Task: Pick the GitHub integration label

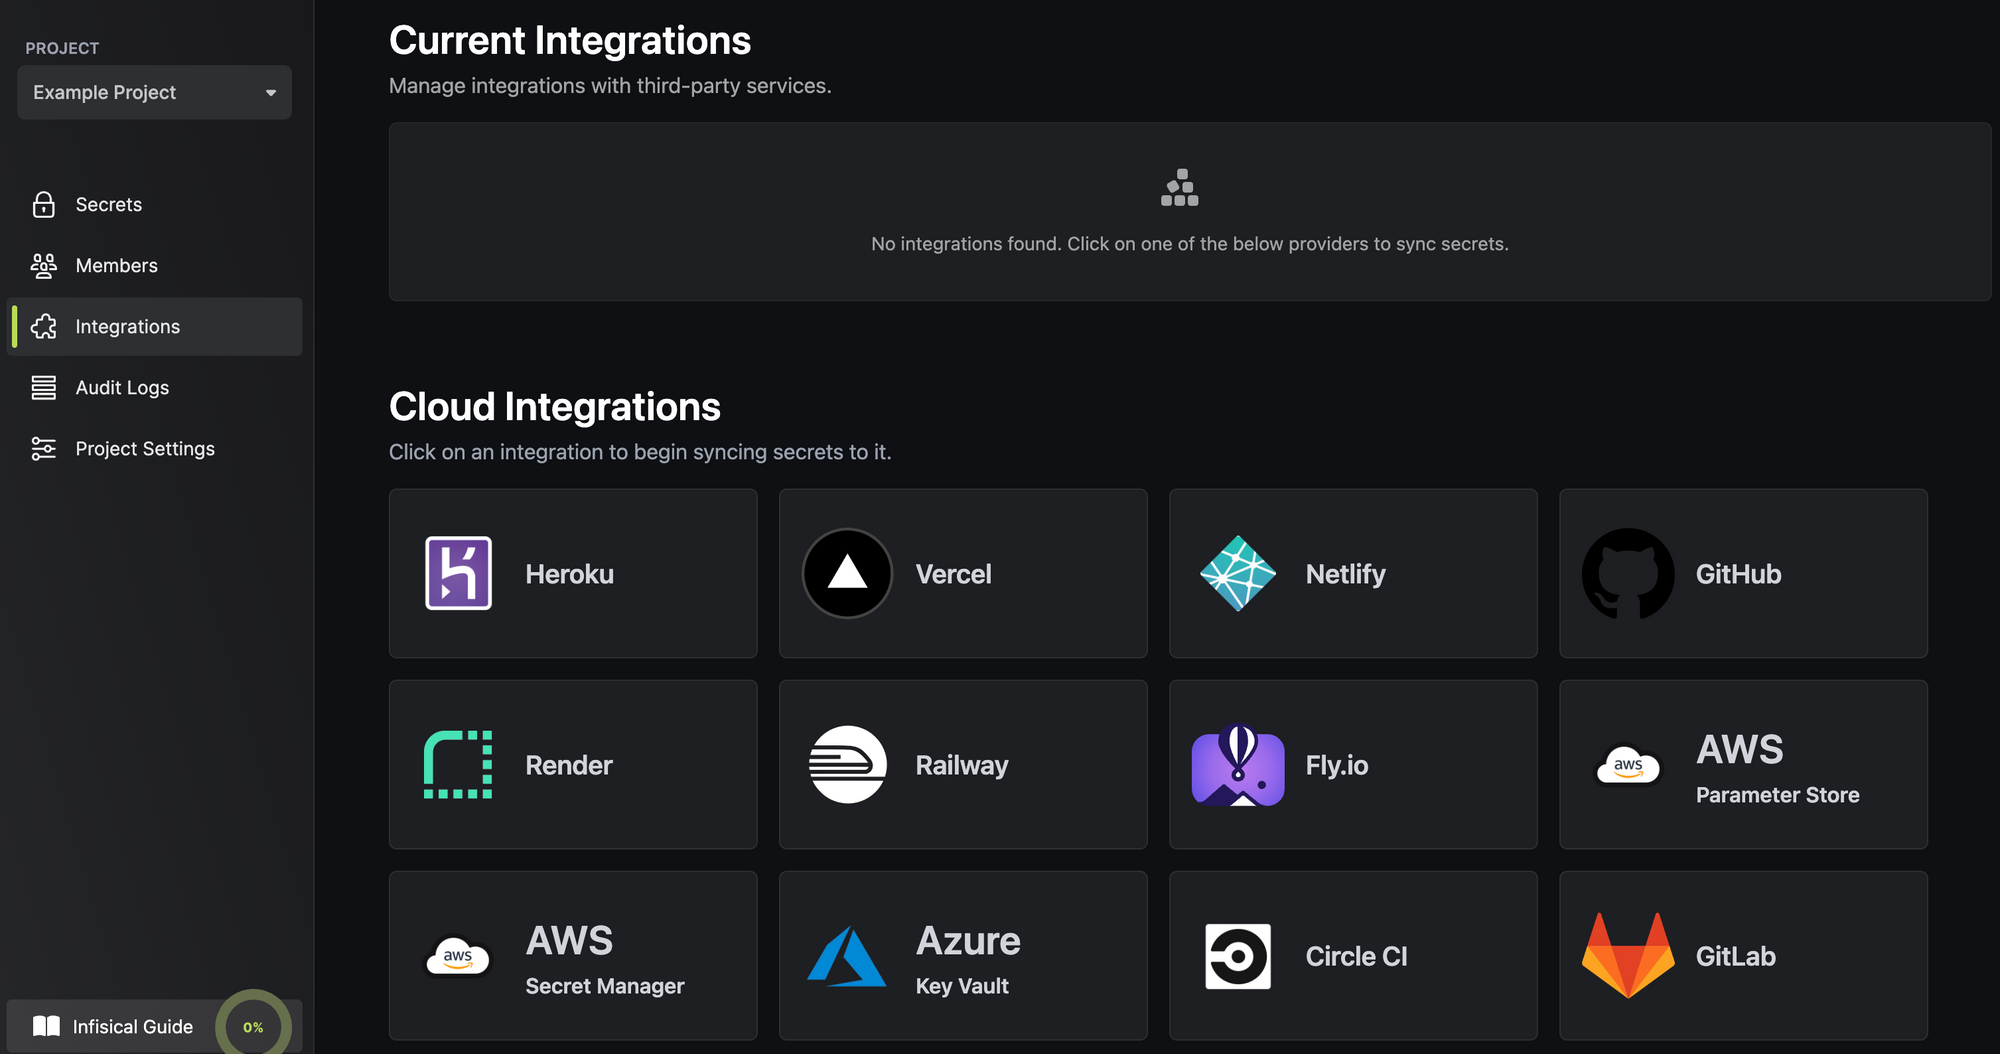Action: click(1738, 574)
